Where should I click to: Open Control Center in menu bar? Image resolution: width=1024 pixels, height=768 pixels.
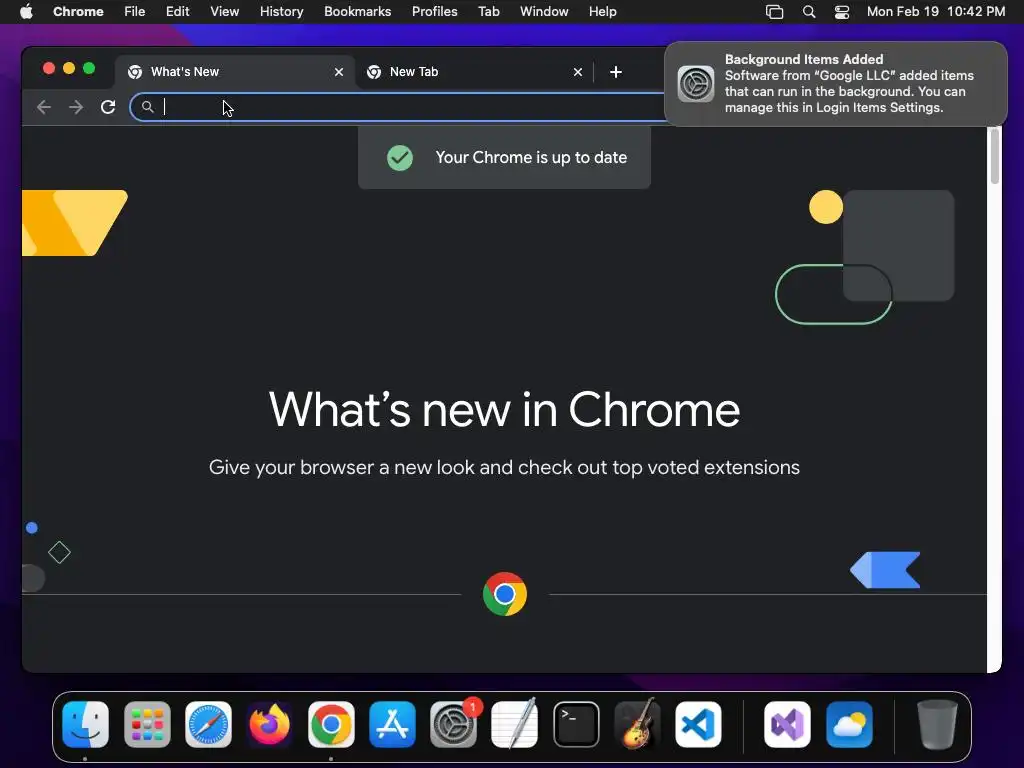click(x=842, y=12)
